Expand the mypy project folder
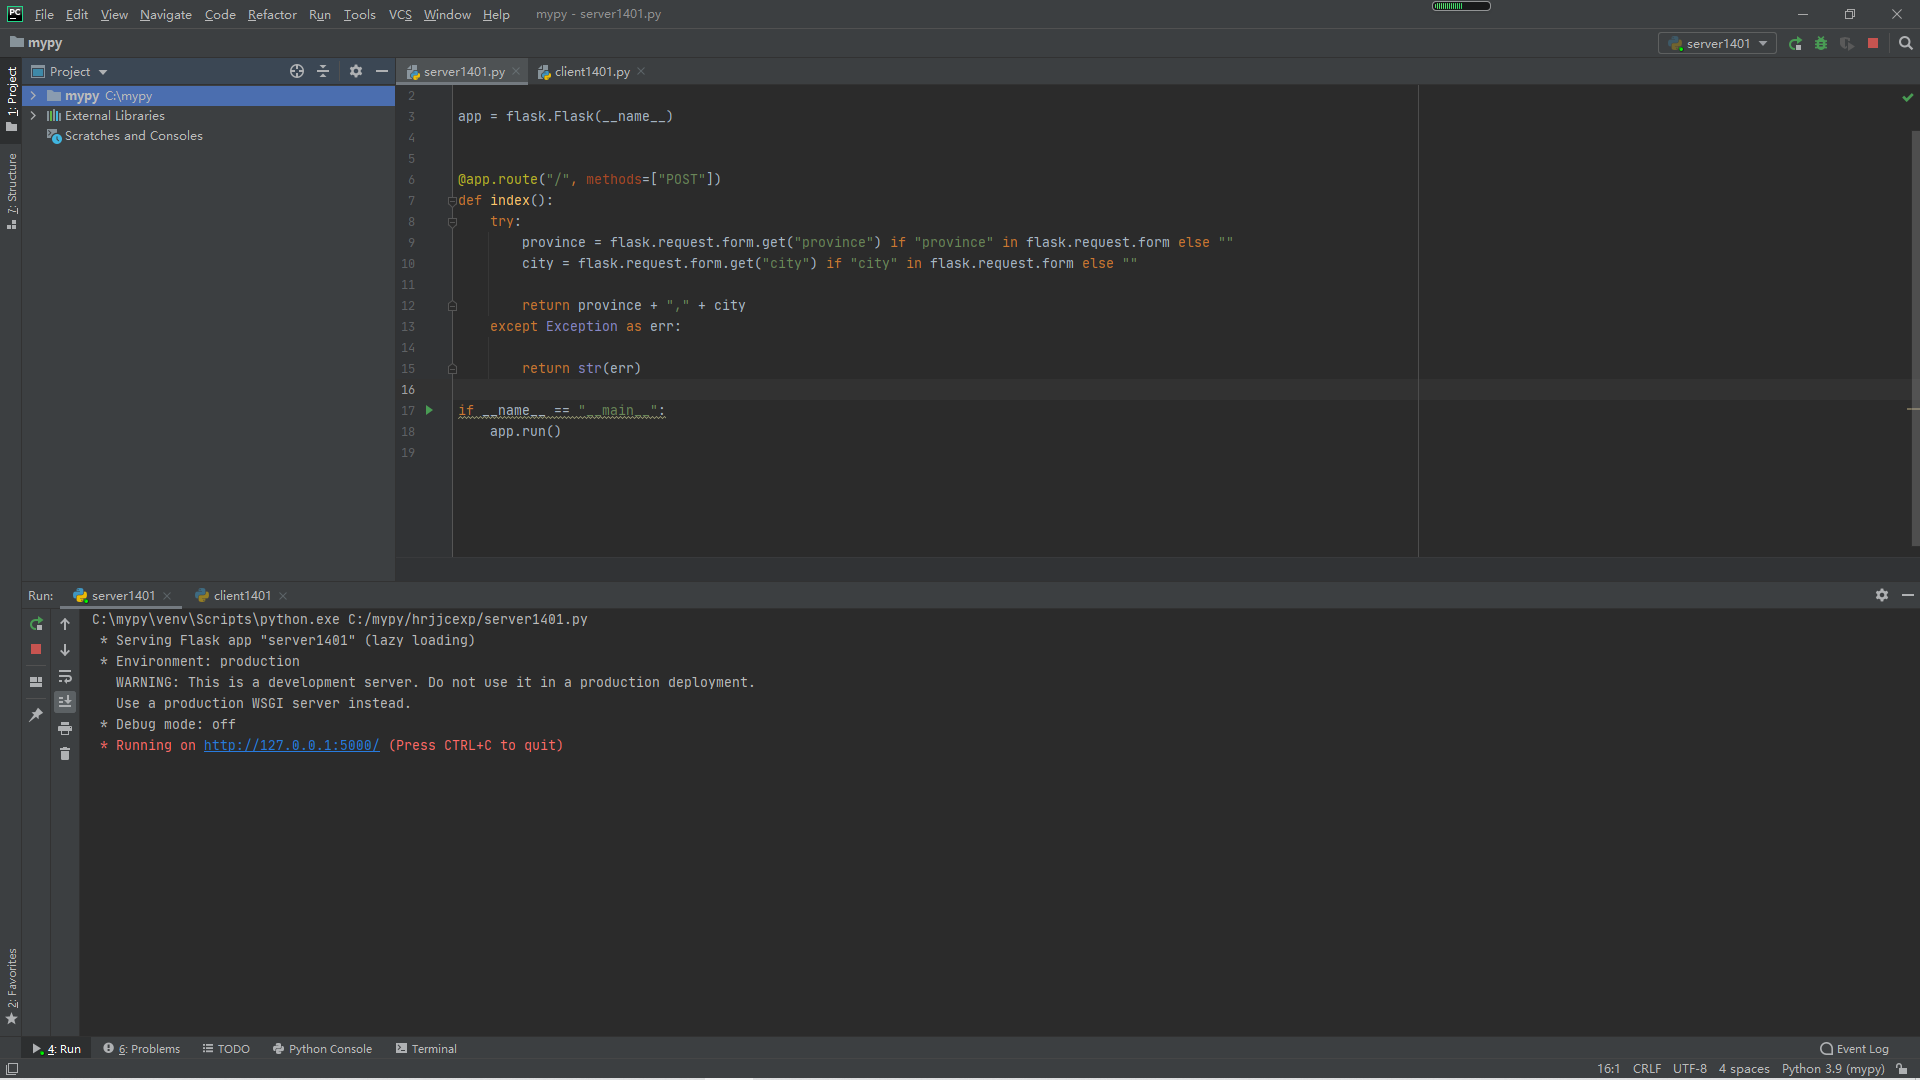Screen dimensions: 1920x1080 tap(33, 96)
